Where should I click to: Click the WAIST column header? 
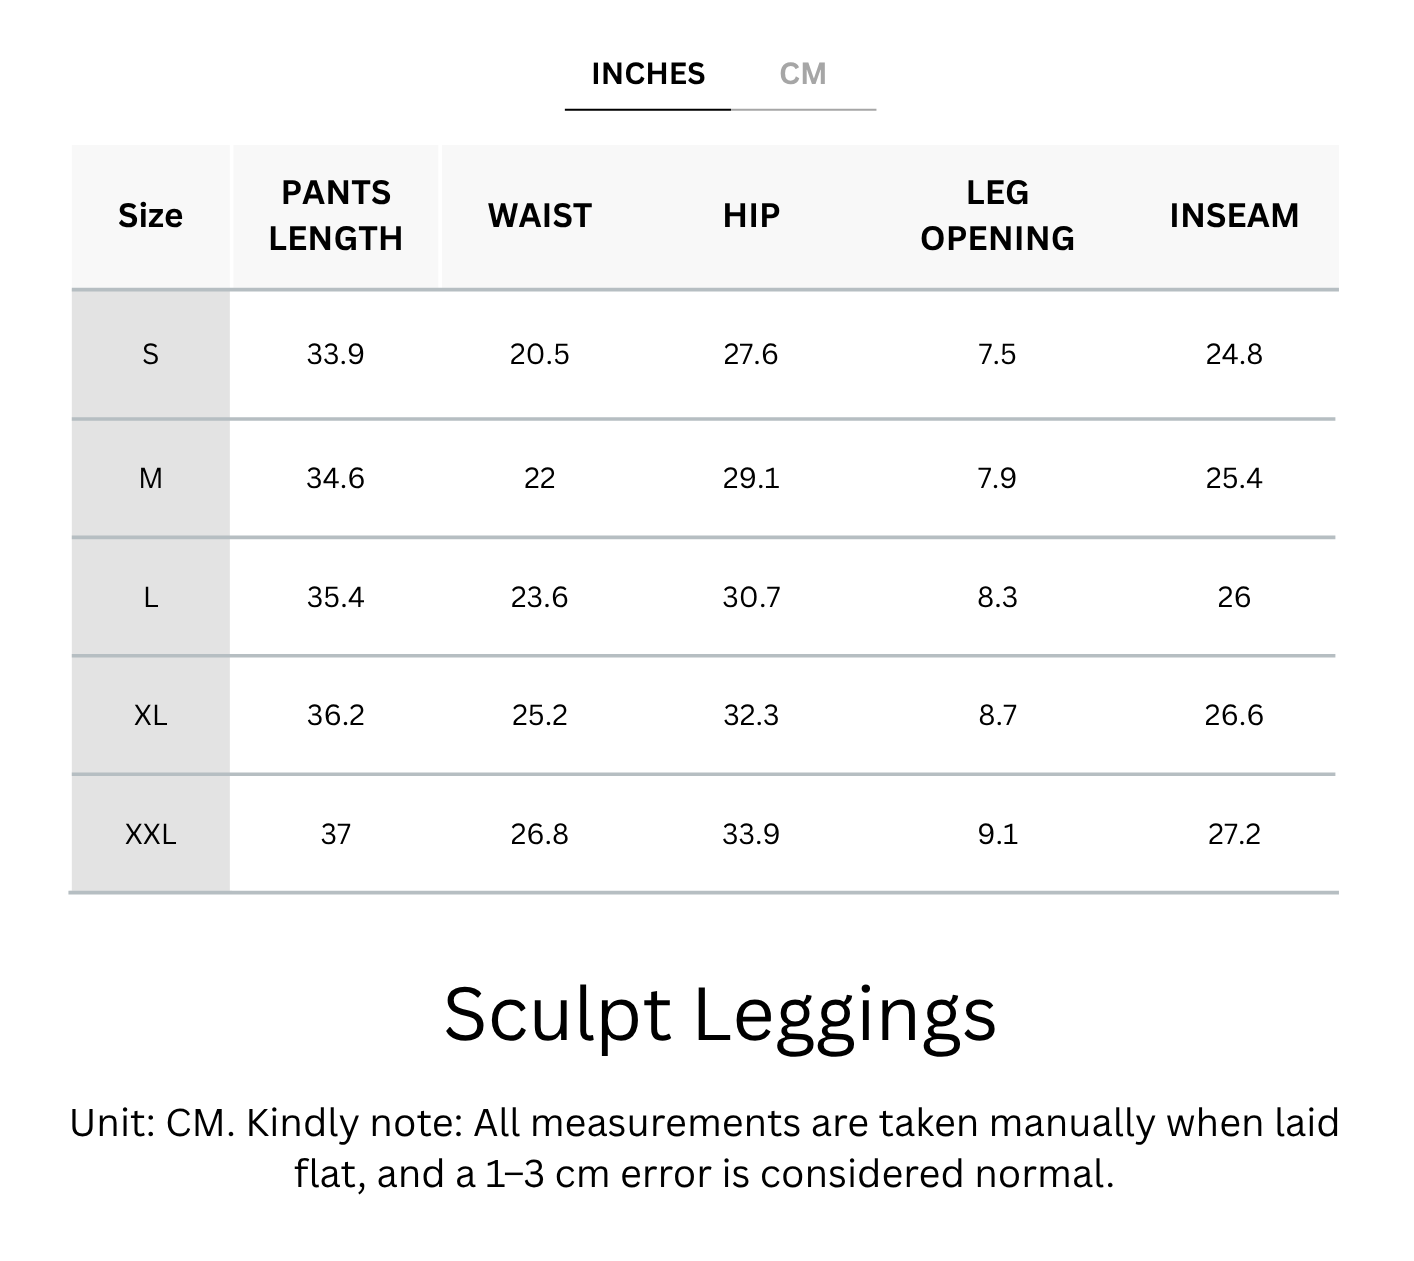540,216
